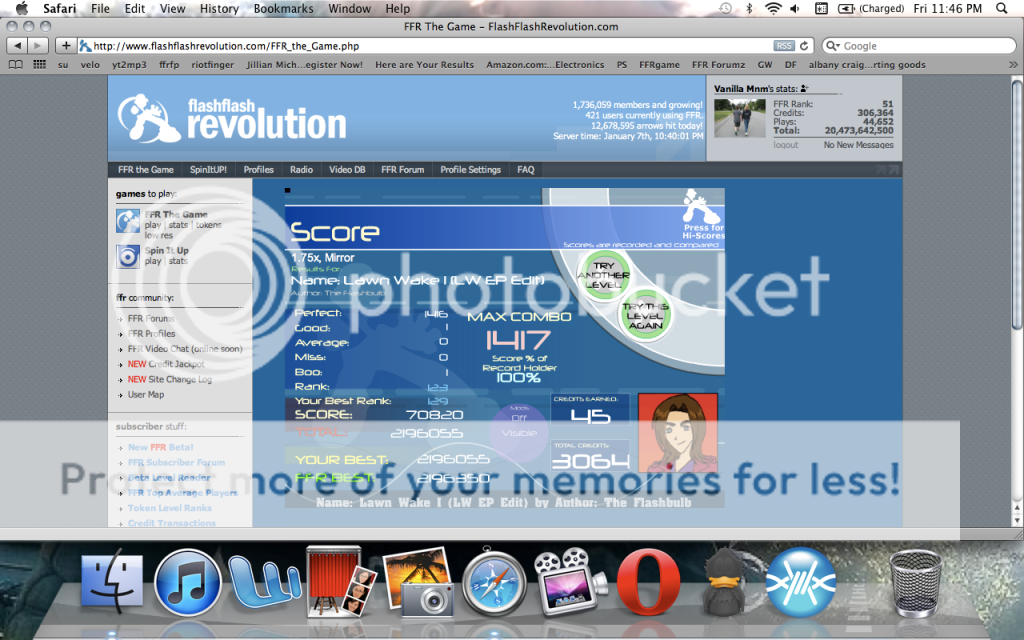This screenshot has width=1024, height=640.
Task: Toggle the Mods Off Visible circle
Action: 519,427
